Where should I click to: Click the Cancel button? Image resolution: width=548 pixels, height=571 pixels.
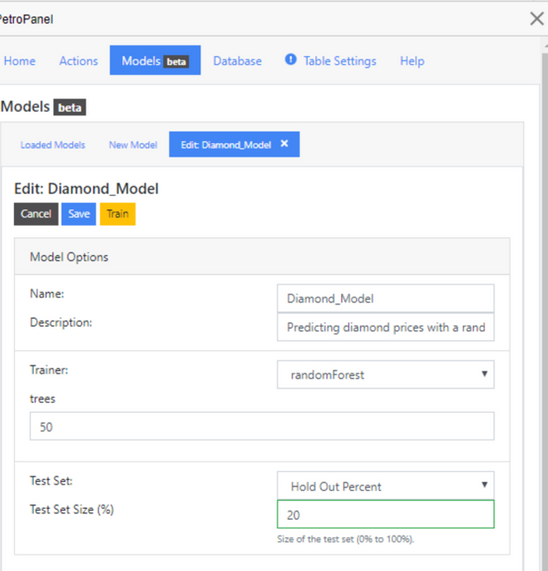coord(36,214)
